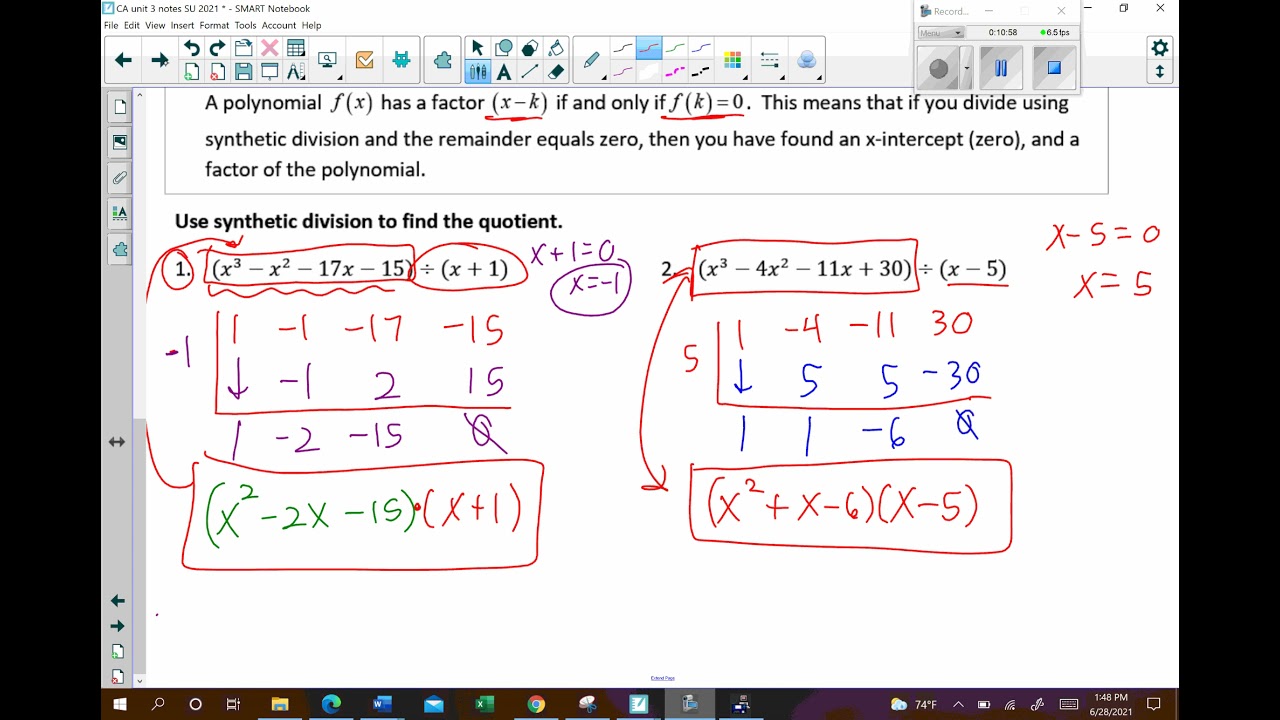Pick the blue pen line style
The height and width of the screenshot is (720, 1280).
coord(701,48)
